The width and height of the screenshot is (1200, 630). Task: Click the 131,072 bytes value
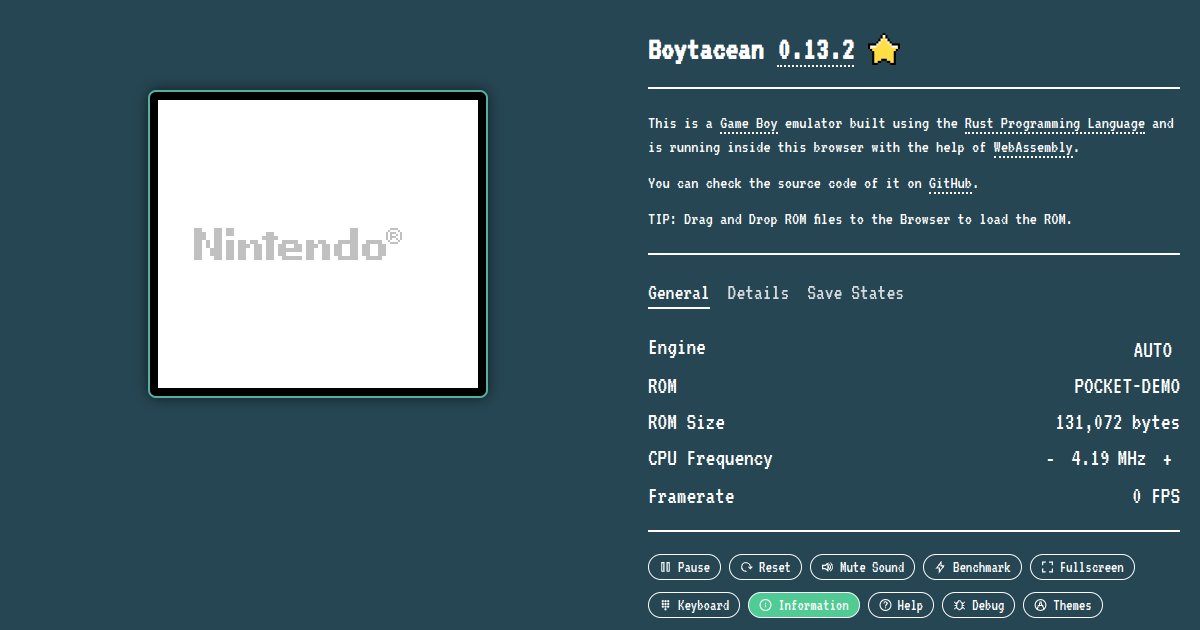(1117, 423)
